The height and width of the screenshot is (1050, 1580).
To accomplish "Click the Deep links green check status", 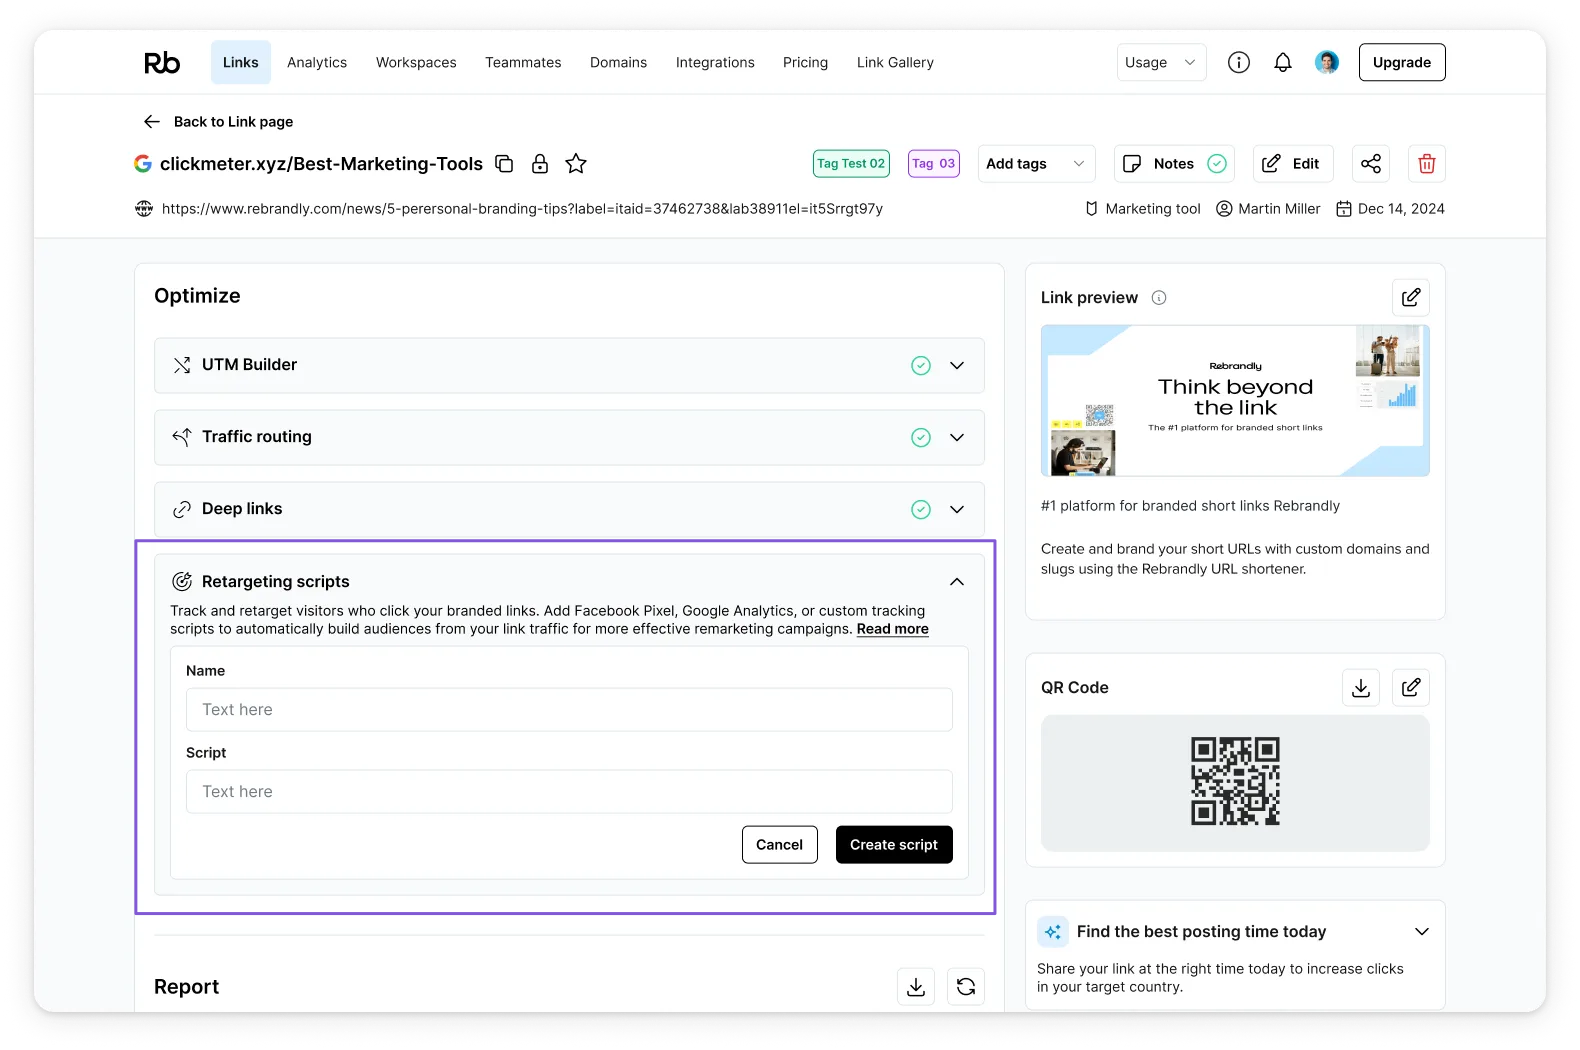I will 921,510.
